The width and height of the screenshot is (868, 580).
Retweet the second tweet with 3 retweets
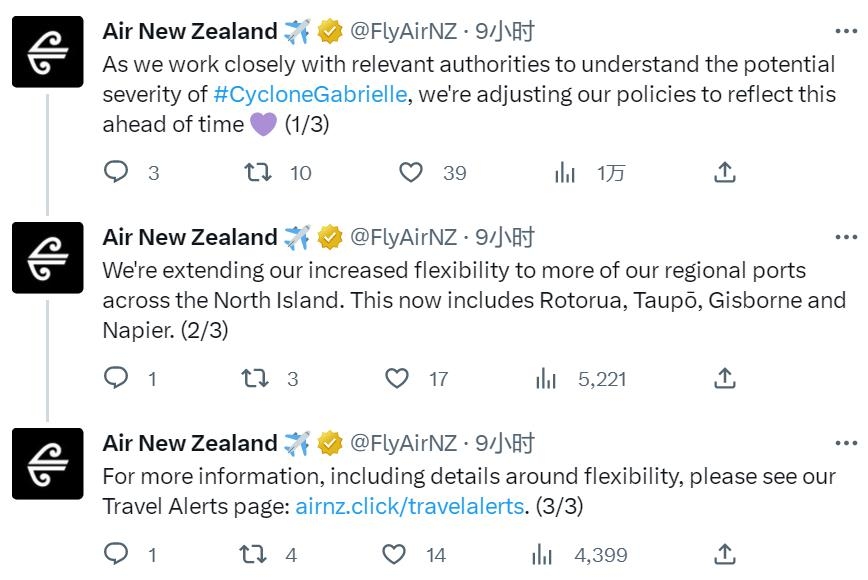click(255, 378)
